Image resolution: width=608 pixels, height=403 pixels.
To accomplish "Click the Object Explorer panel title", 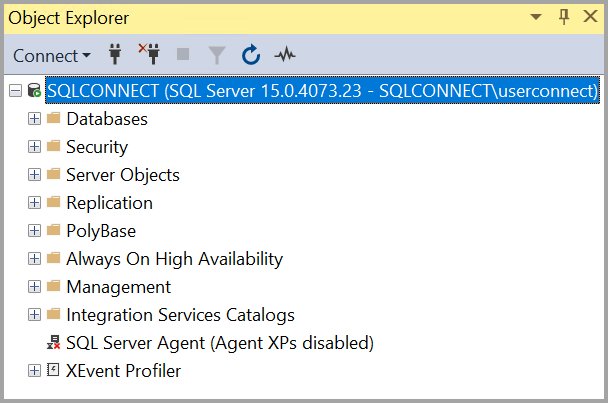I will pyautogui.click(x=69, y=18).
